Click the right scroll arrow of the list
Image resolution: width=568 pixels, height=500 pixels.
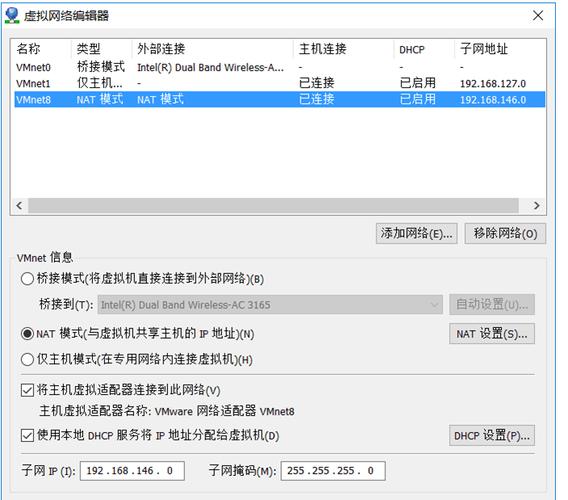[x=536, y=206]
